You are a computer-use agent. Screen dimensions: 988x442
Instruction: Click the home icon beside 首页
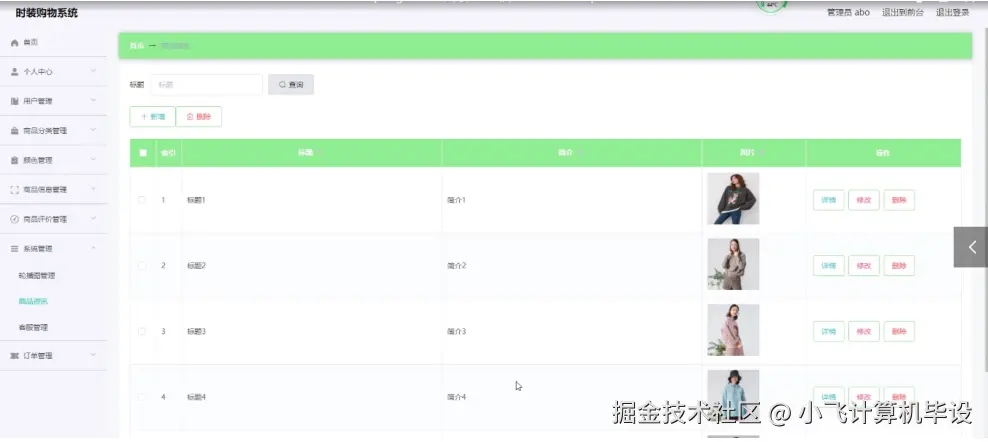[14, 42]
